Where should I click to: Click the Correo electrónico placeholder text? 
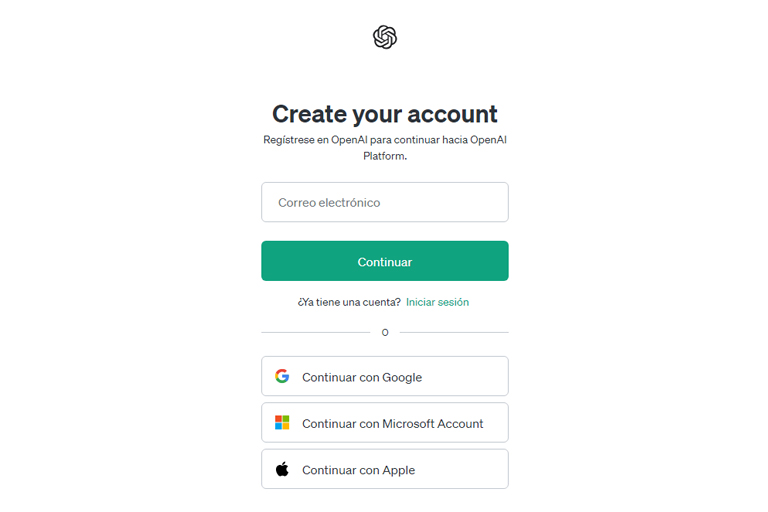[329, 202]
